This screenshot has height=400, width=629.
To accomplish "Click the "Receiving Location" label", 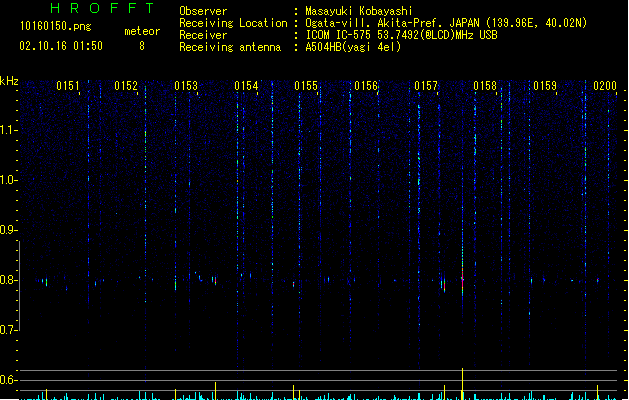I will (233, 23).
